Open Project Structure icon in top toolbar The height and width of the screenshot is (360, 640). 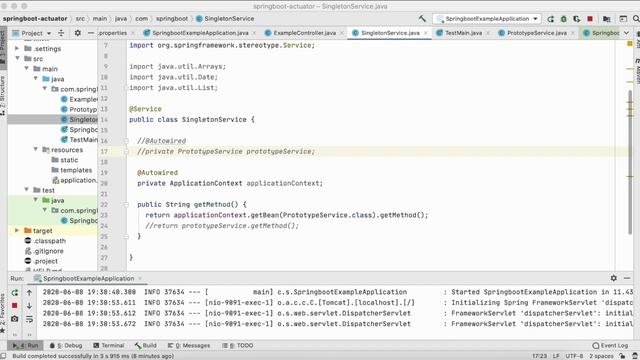point(607,19)
